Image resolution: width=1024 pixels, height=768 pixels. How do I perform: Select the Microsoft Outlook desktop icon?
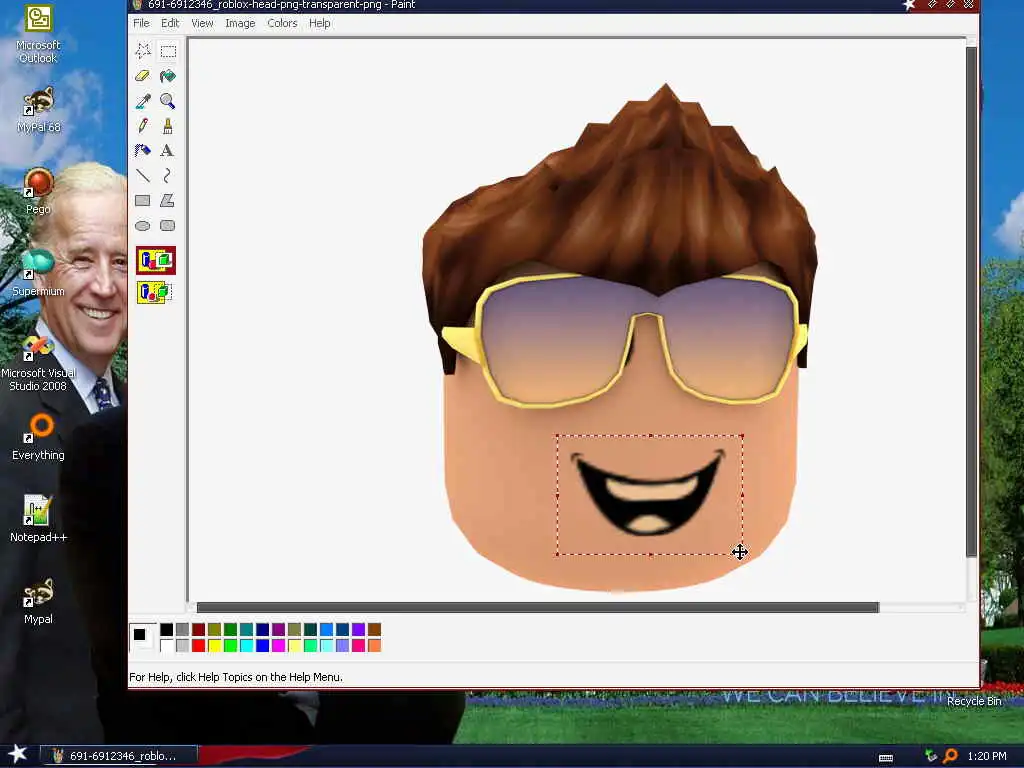tap(38, 35)
